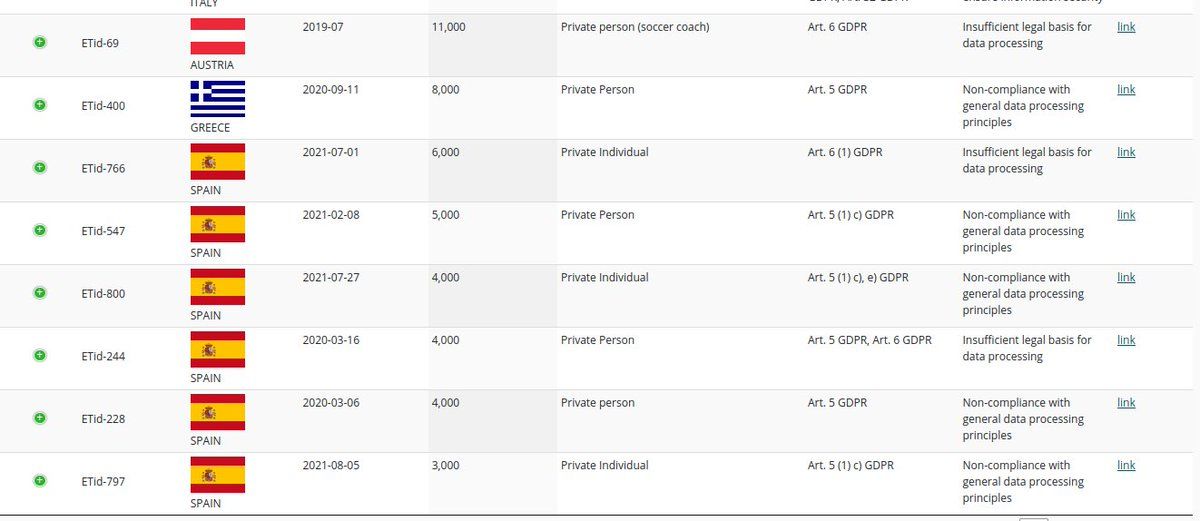Screen dimensions: 1200x521
Task: Click green plus icon beside ETid-800
Action: click(40, 293)
